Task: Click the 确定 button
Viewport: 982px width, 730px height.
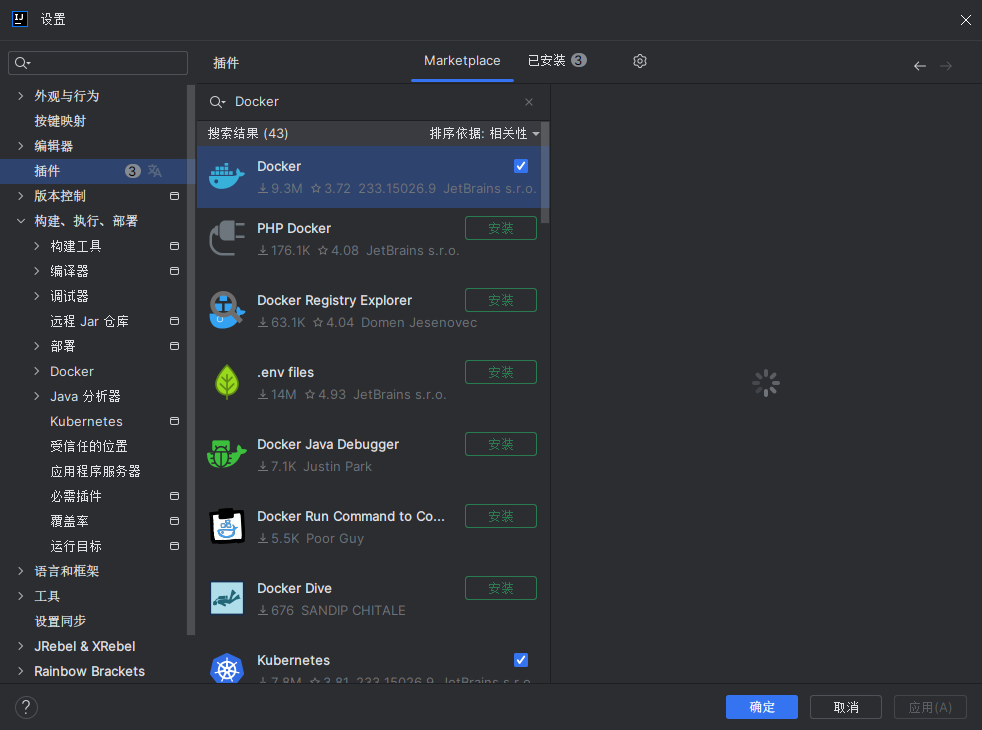Action: point(762,707)
